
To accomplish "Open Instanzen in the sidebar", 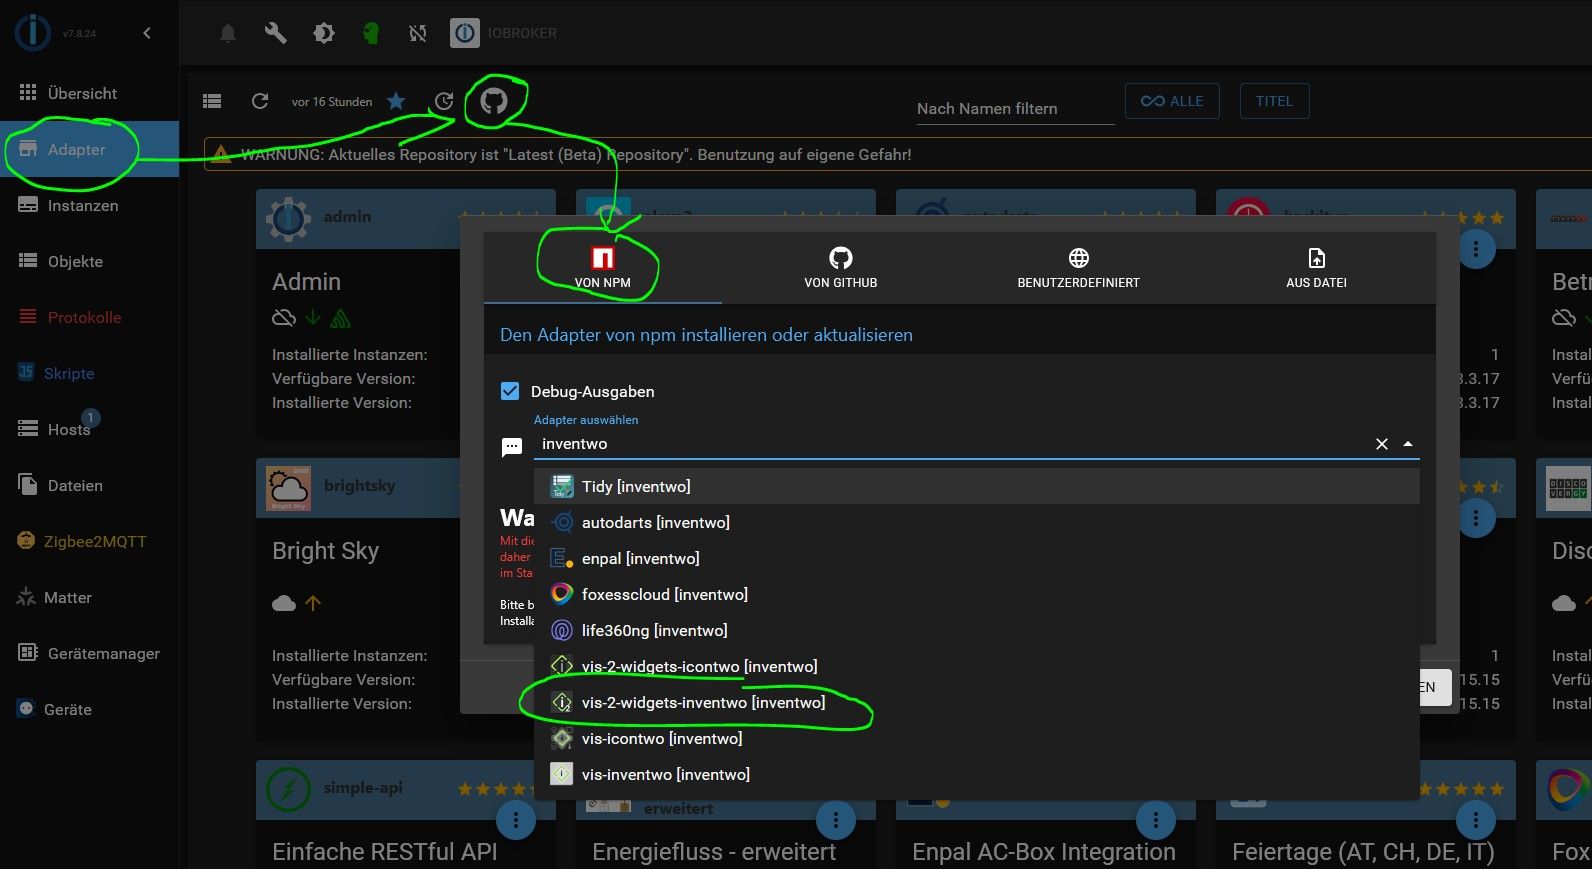I will pos(90,205).
